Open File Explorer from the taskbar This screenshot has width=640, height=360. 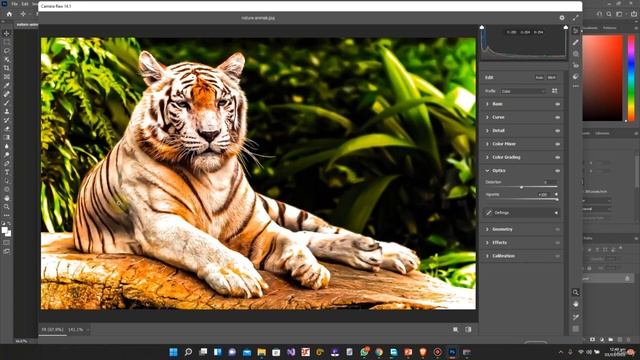pos(262,352)
